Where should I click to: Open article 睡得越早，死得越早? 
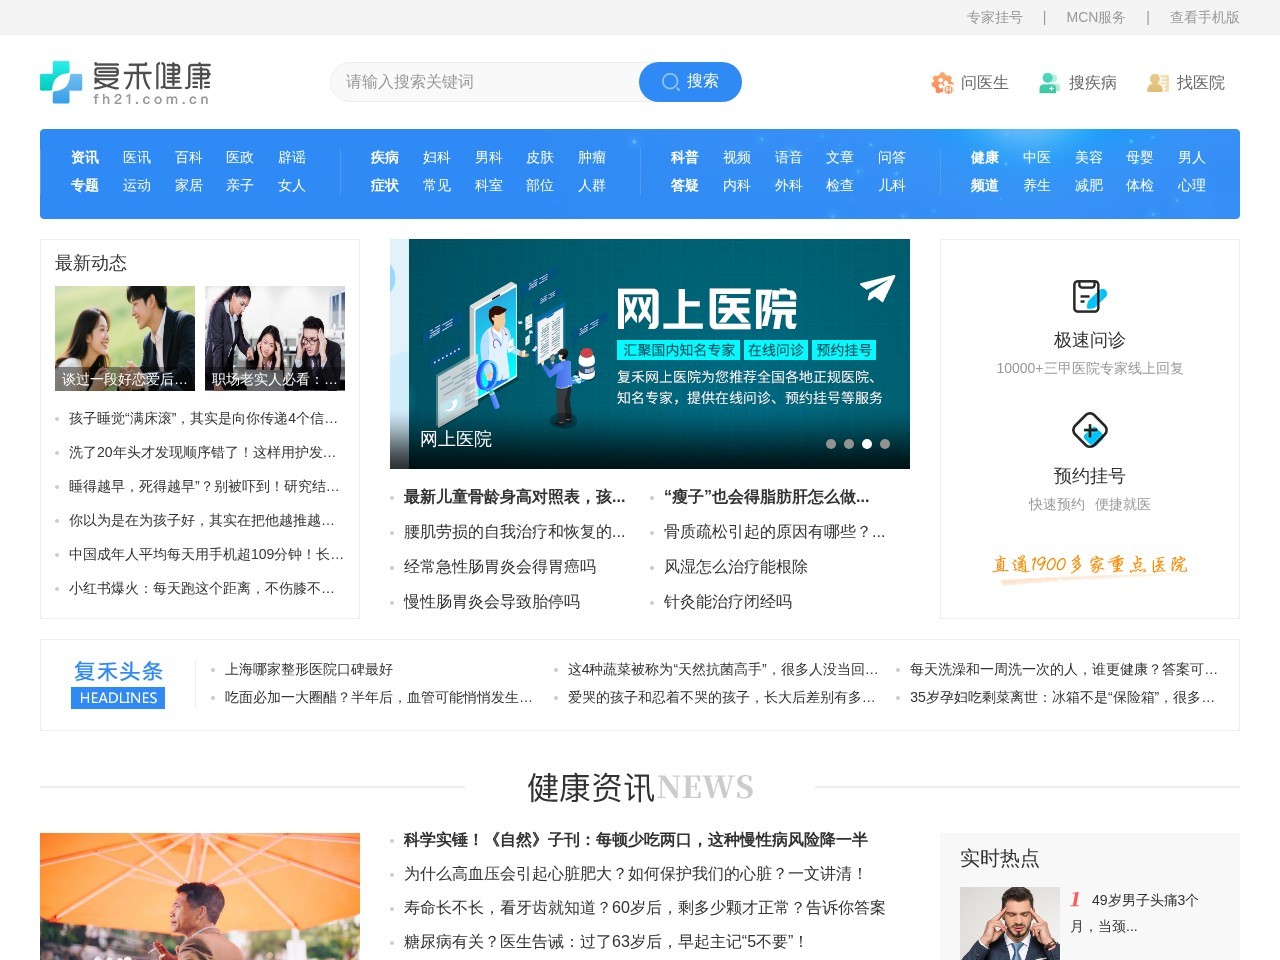click(204, 486)
